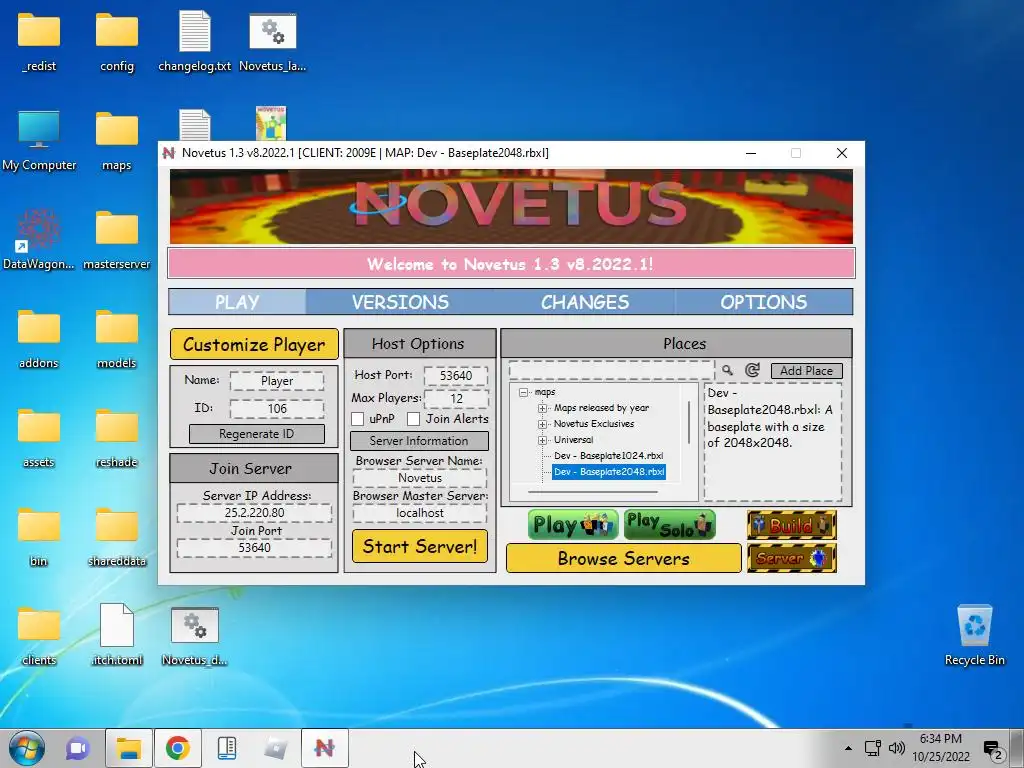Image resolution: width=1024 pixels, height=768 pixels.
Task: Click the Join Port field
Action: pyautogui.click(x=255, y=547)
